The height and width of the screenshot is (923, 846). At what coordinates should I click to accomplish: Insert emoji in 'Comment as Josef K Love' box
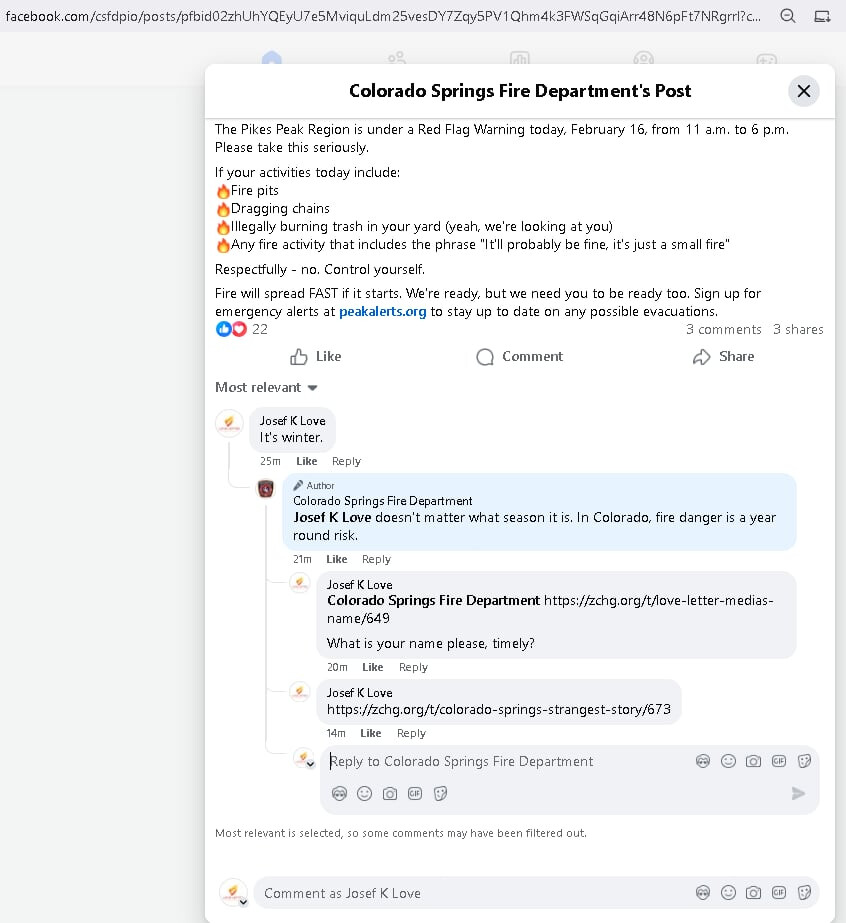(x=729, y=893)
